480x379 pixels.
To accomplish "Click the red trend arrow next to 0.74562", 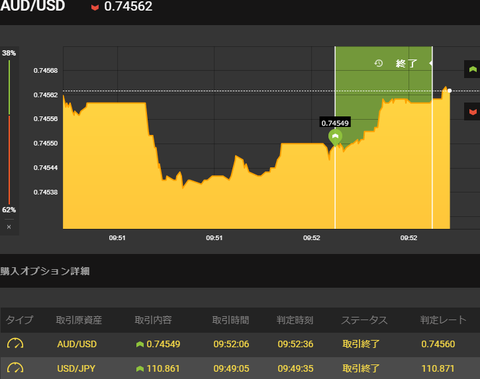I will tap(95, 7).
